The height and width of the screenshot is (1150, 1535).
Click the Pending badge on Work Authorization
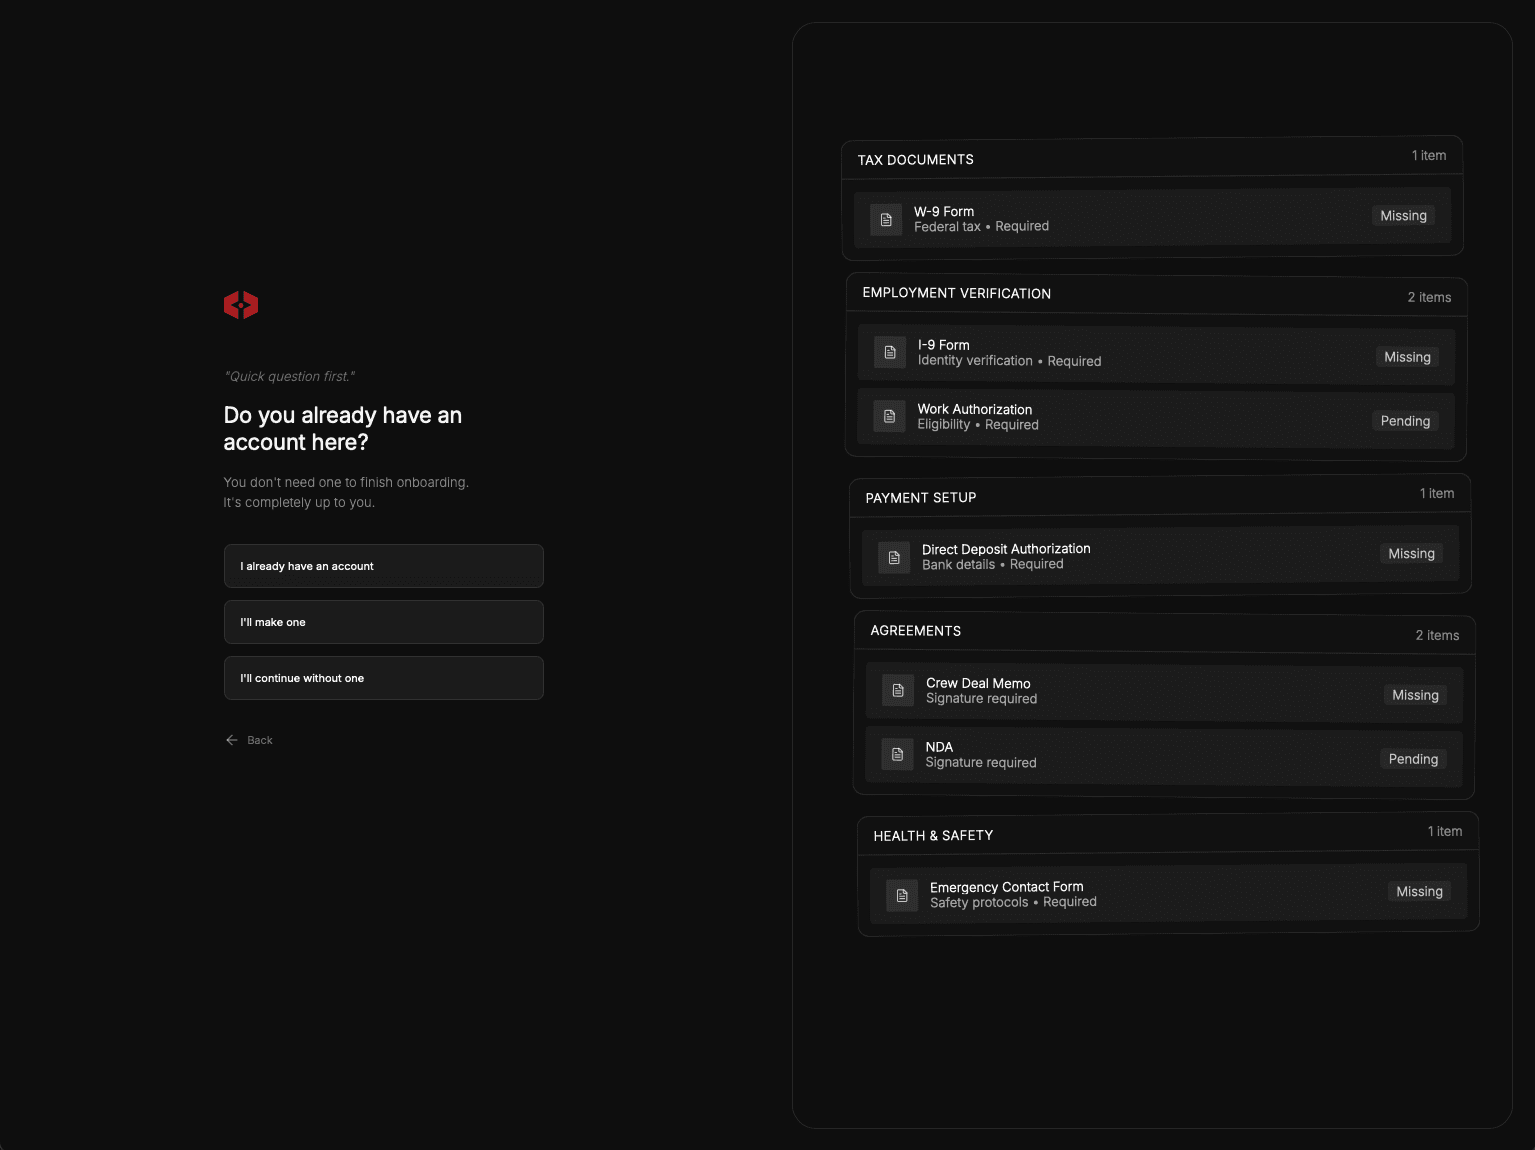(1405, 421)
